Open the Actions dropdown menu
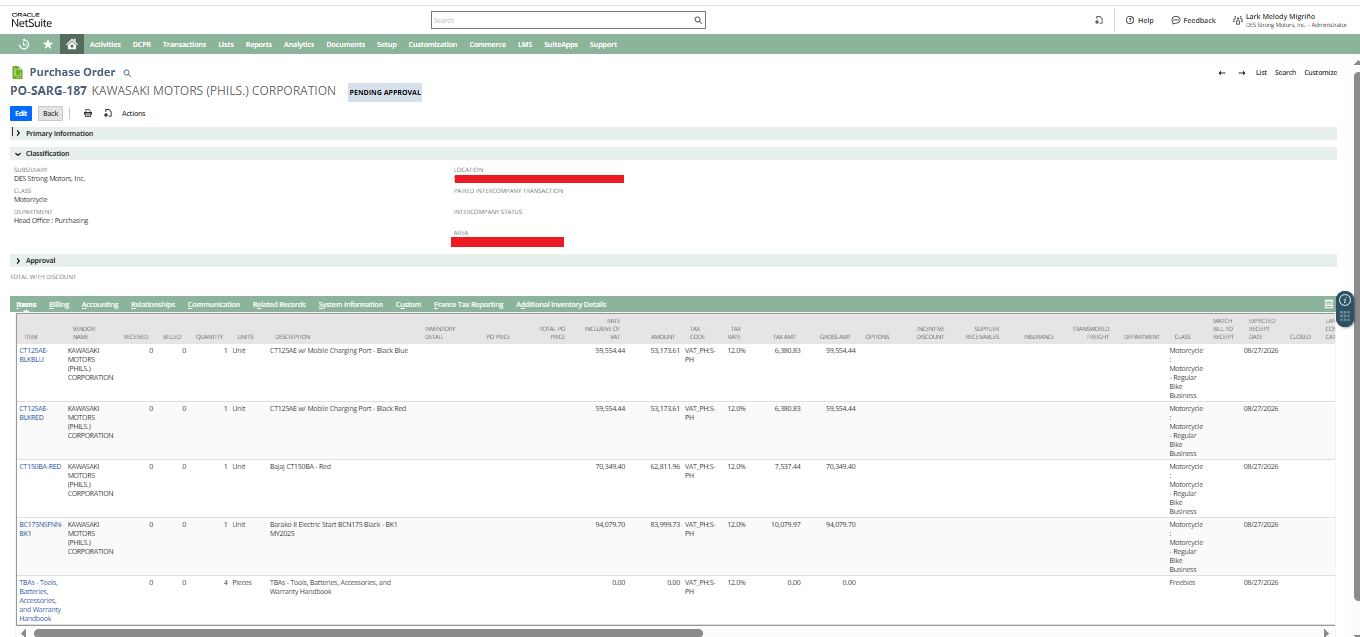Screen dimensions: 1360x637 click(x=134, y=113)
